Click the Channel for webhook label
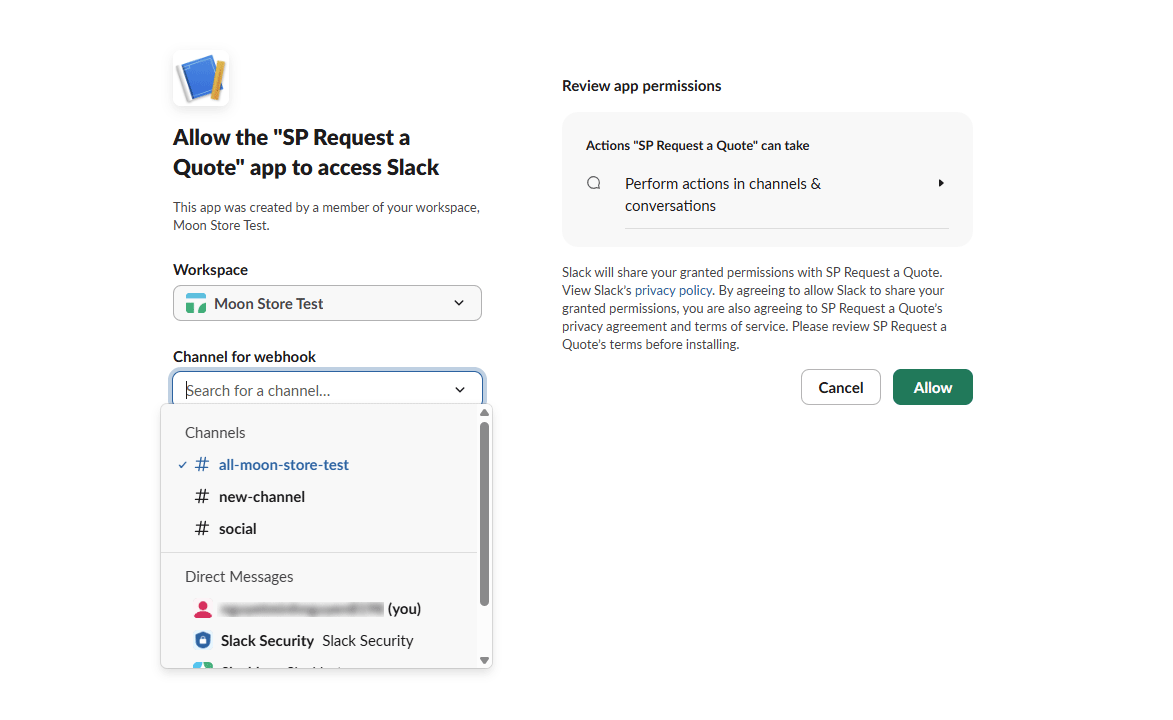 (x=245, y=357)
